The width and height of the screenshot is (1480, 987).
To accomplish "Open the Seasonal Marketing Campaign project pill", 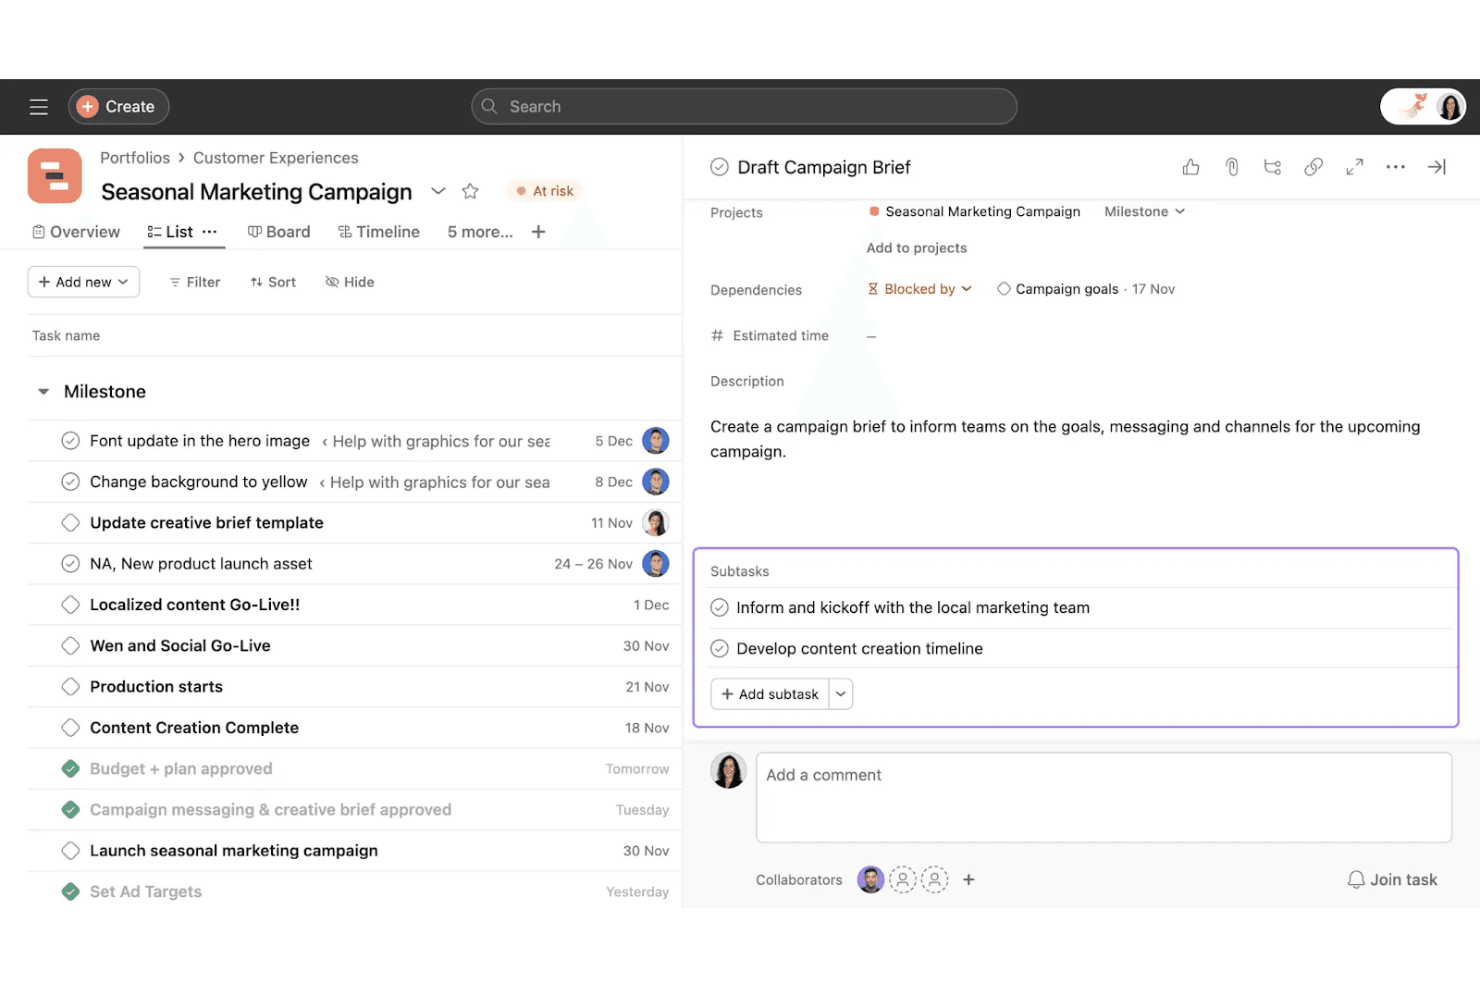I will (x=974, y=212).
